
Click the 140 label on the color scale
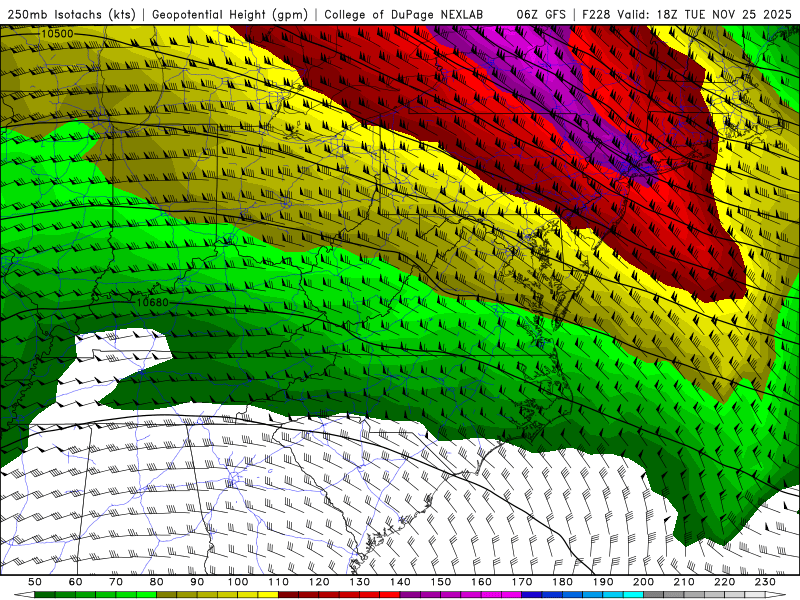pos(400,582)
